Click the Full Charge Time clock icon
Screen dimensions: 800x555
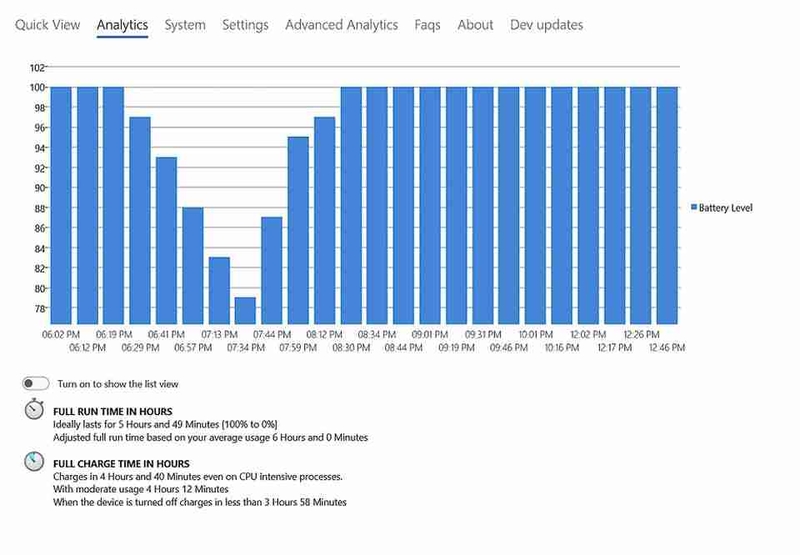pos(34,461)
